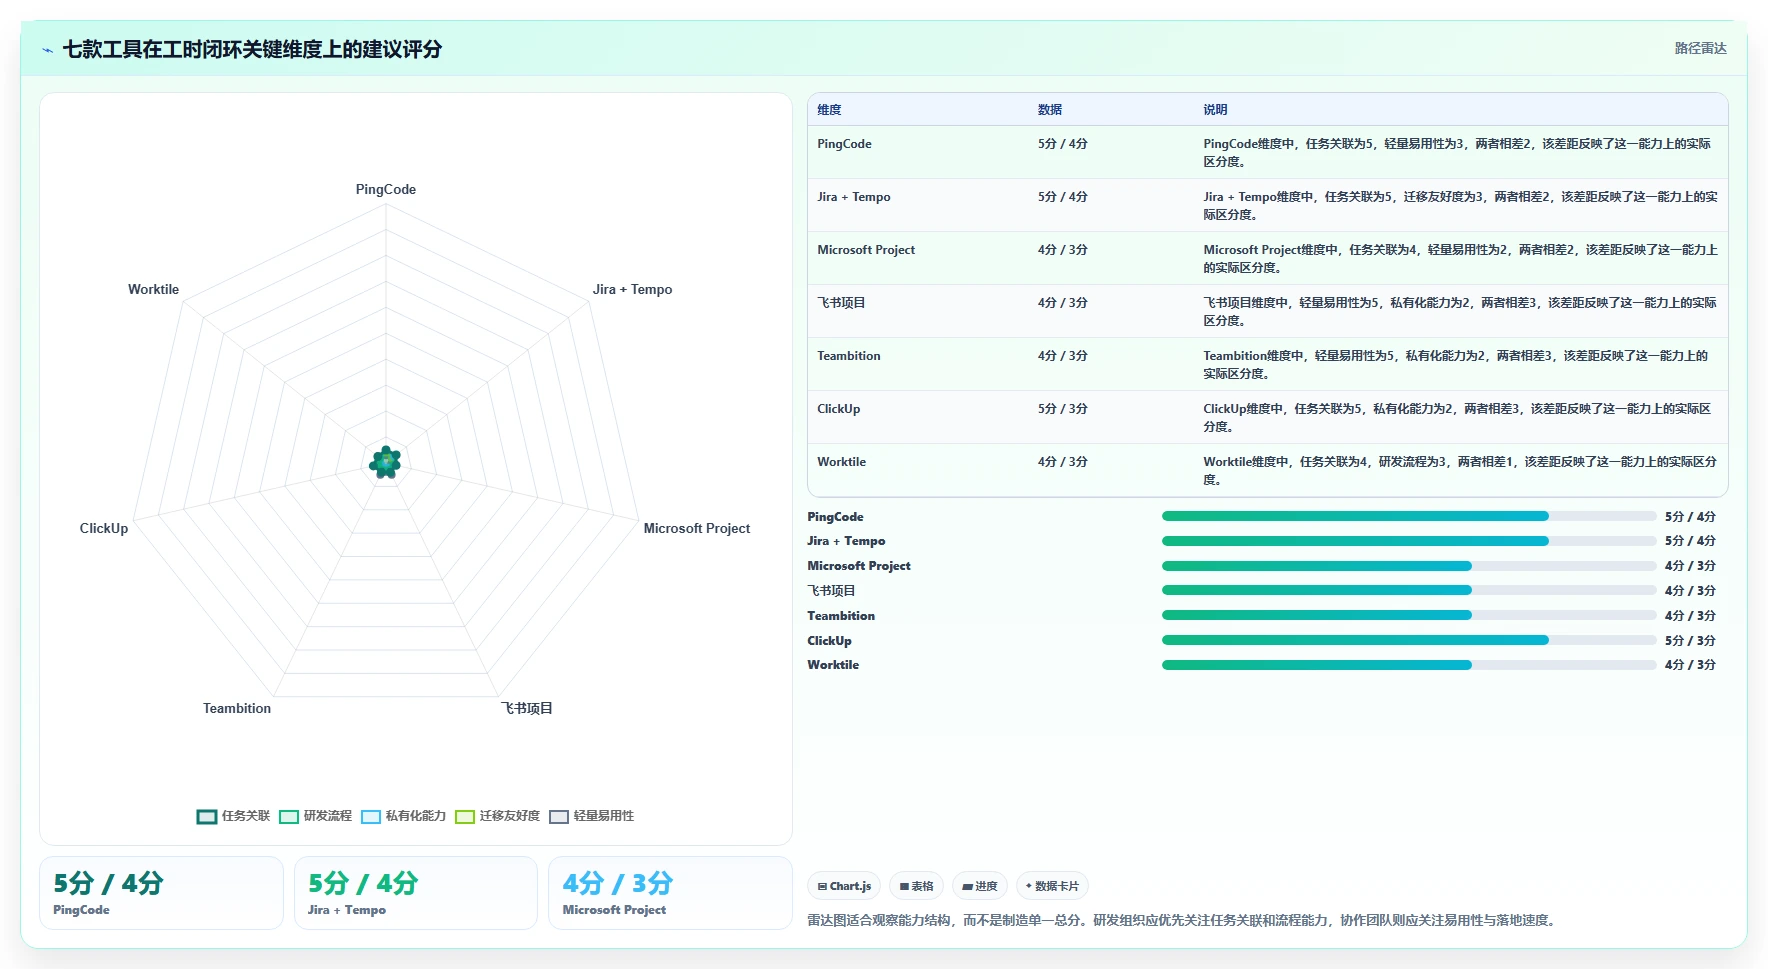The image size is (1768, 969).
Task: Open the PingCode 5分 / 4分 score card
Action: pyautogui.click(x=161, y=893)
